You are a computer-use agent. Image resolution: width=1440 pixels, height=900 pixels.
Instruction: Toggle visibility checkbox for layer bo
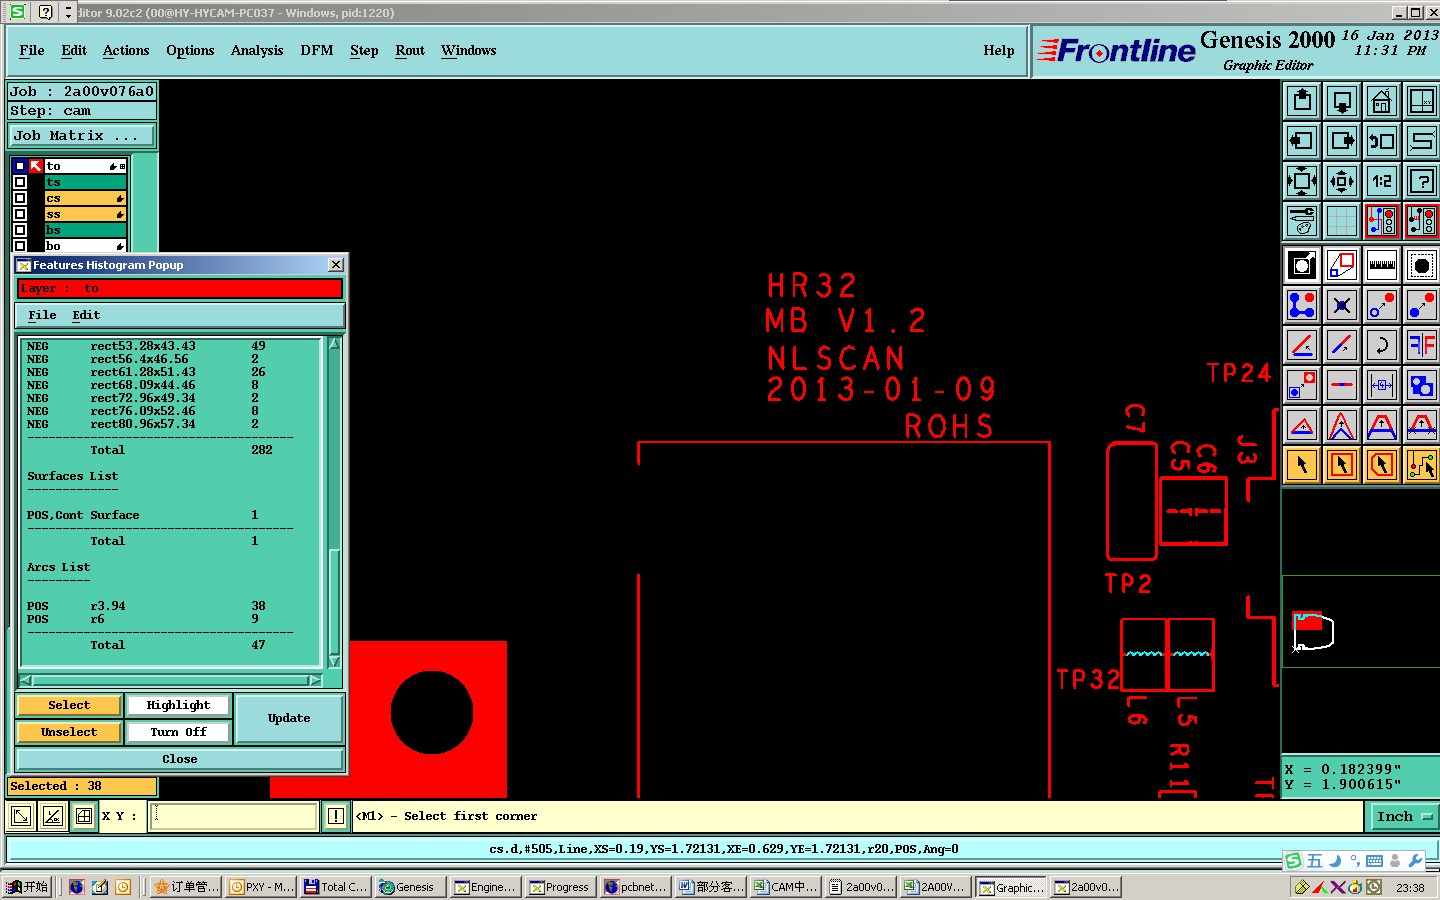pos(20,246)
